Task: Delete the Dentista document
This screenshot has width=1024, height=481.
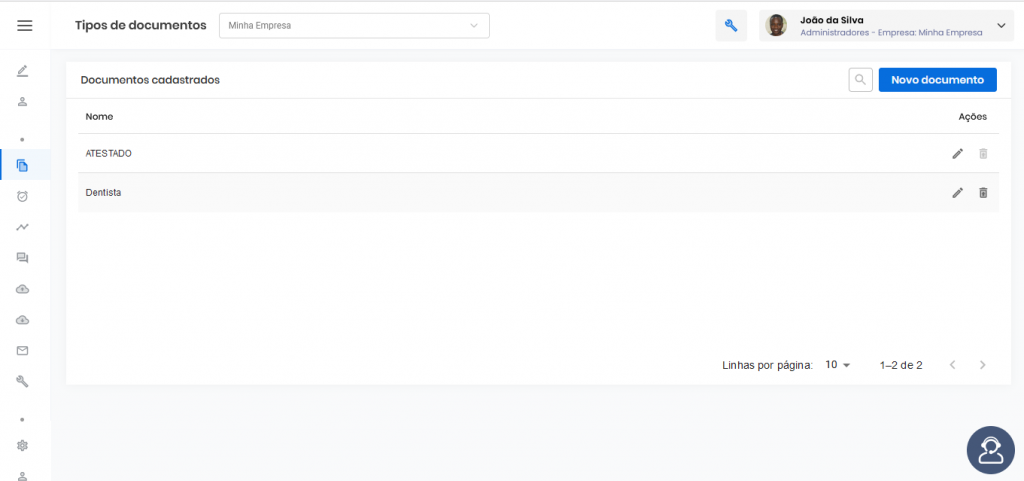Action: click(x=983, y=193)
